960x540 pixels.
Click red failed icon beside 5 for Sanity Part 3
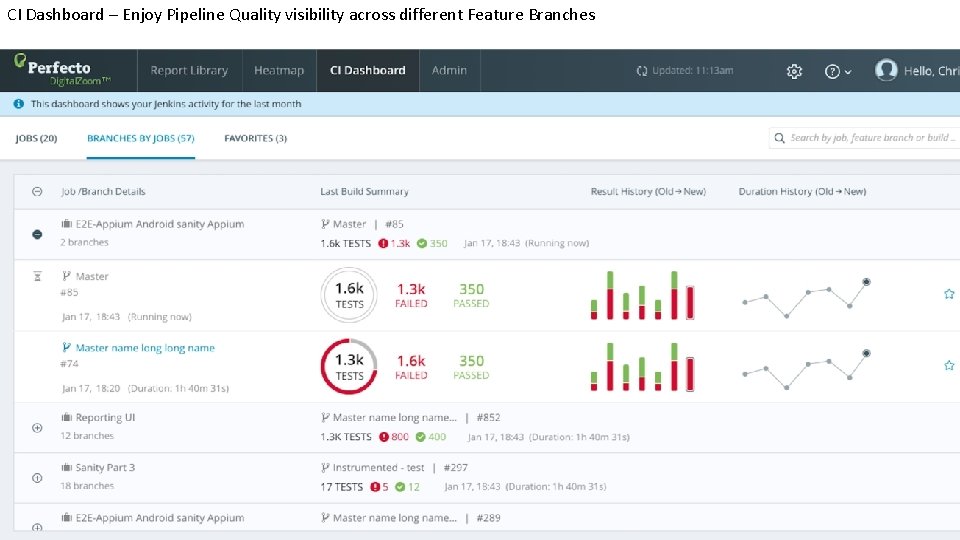point(375,487)
